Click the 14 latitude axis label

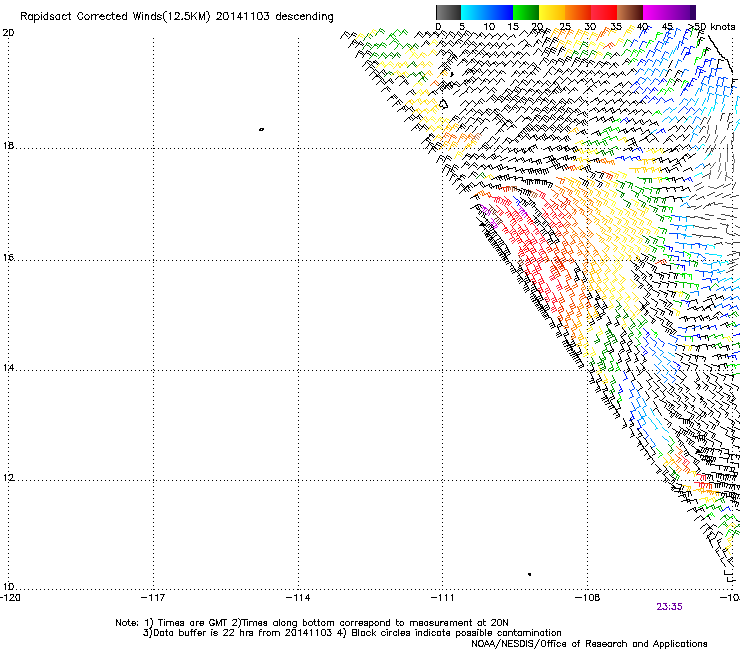8,367
